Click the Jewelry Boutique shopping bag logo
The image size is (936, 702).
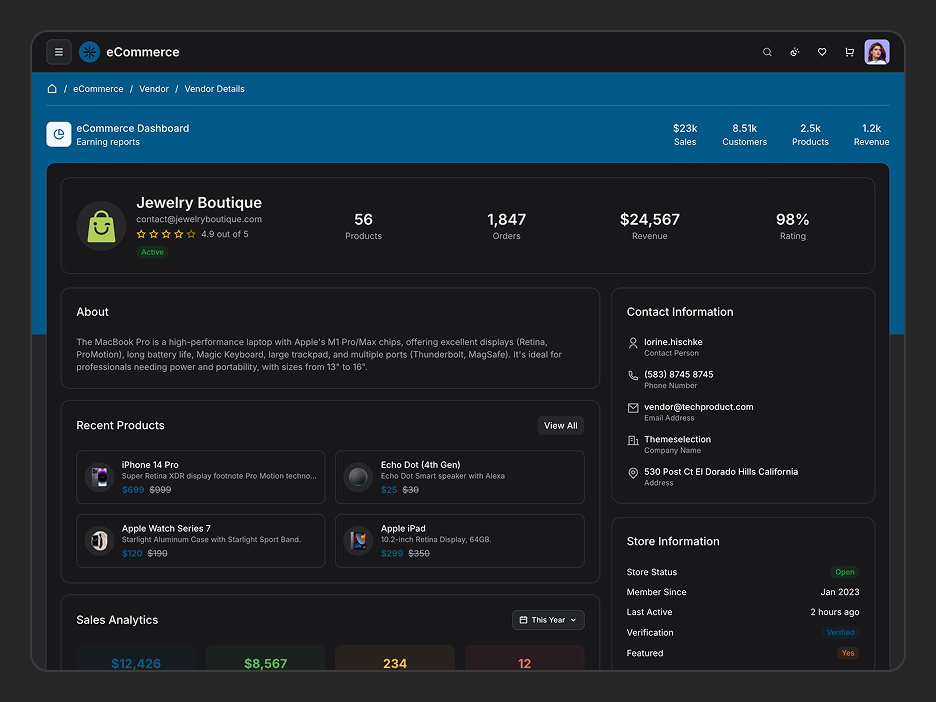click(101, 226)
